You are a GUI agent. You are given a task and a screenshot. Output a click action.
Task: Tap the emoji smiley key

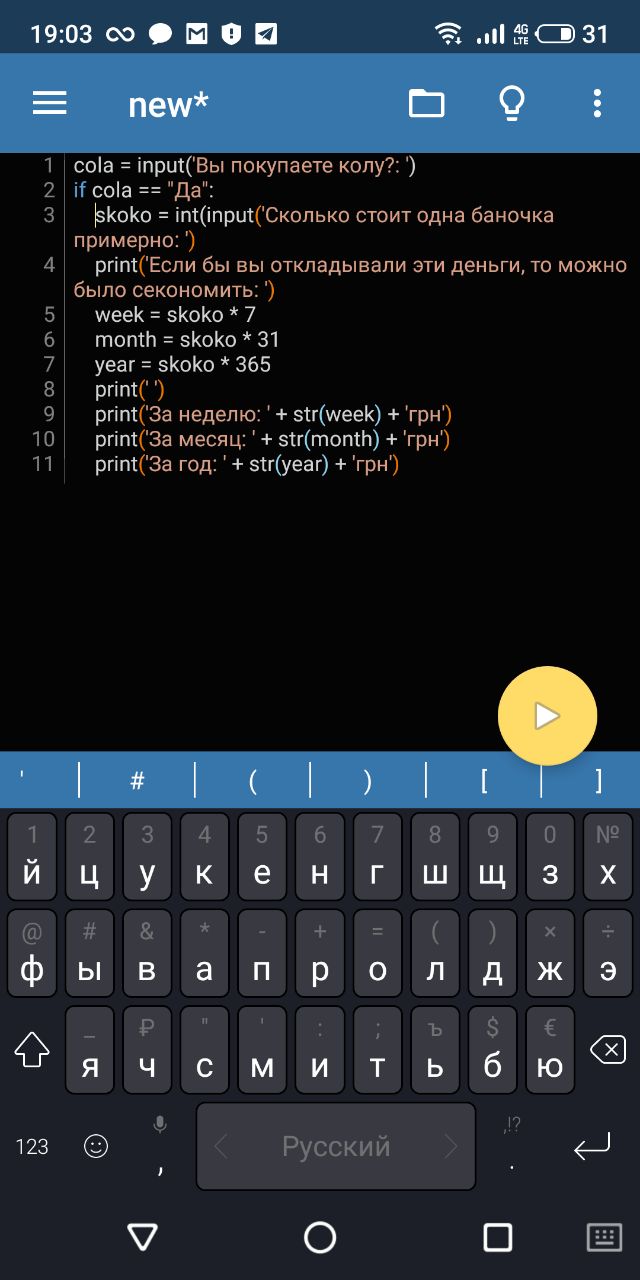[x=96, y=1146]
